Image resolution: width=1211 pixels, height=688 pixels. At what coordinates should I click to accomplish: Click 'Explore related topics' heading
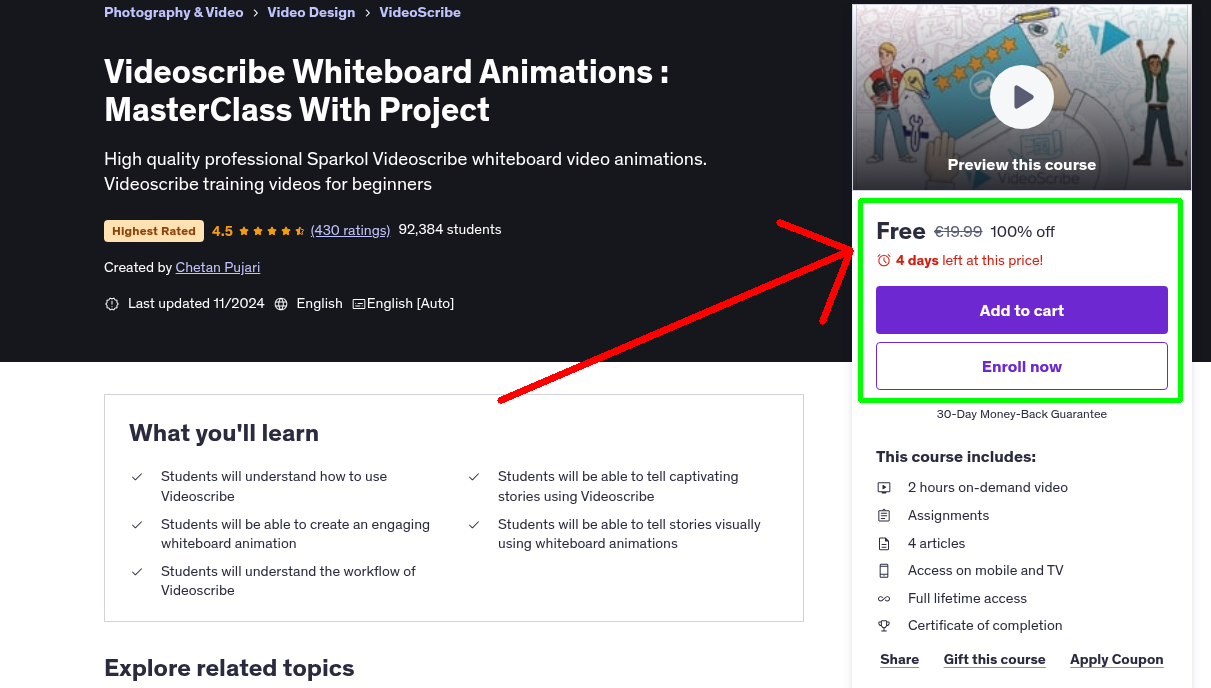click(x=229, y=668)
